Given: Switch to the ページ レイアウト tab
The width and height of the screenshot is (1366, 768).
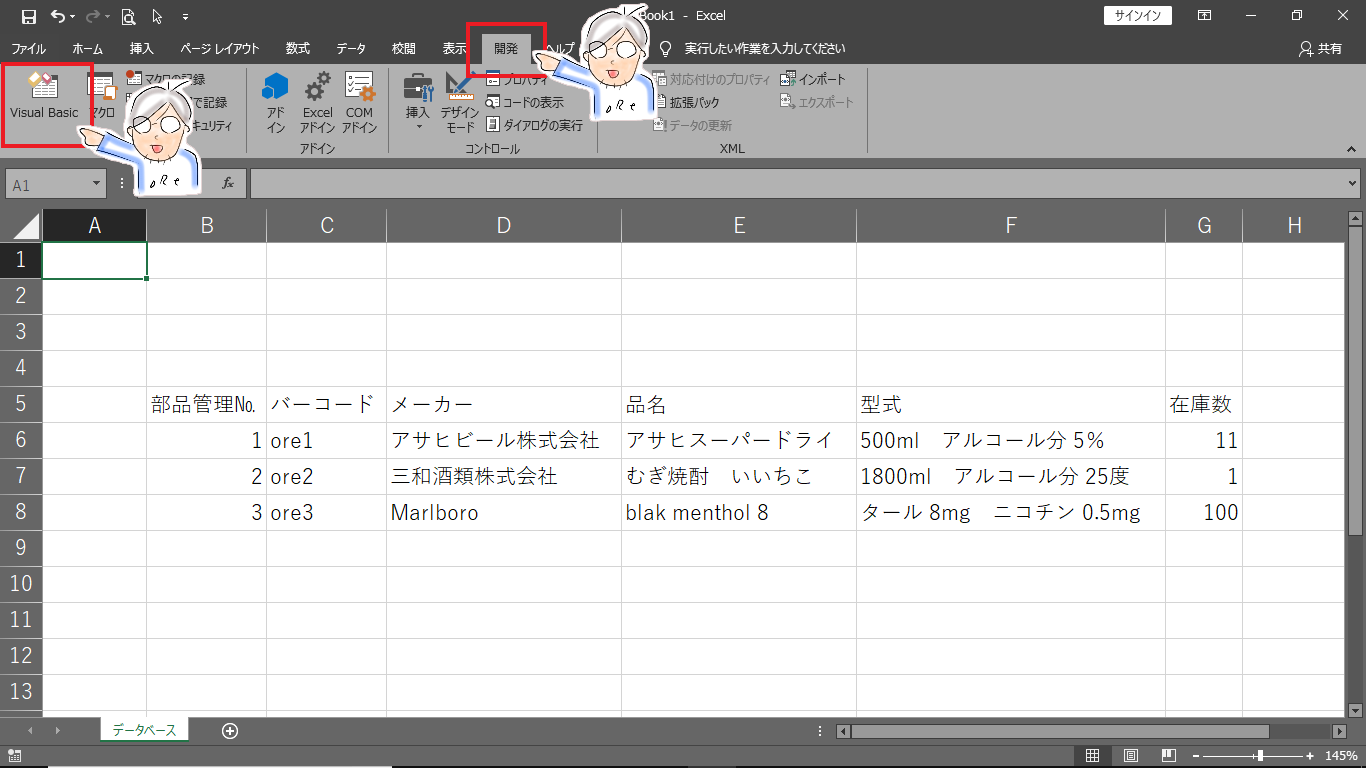Looking at the screenshot, I should (x=220, y=48).
